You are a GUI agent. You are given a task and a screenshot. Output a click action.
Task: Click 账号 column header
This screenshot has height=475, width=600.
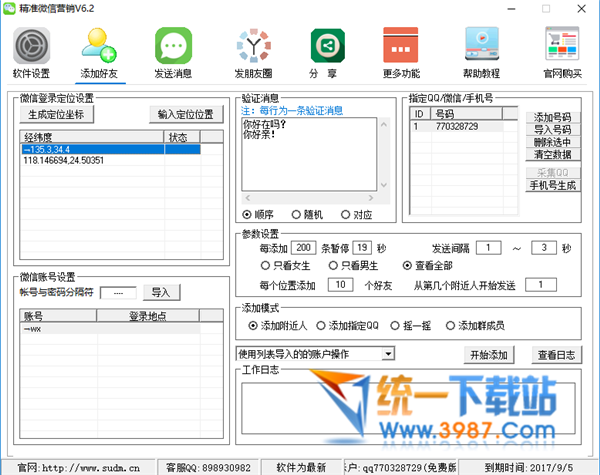coord(59,316)
